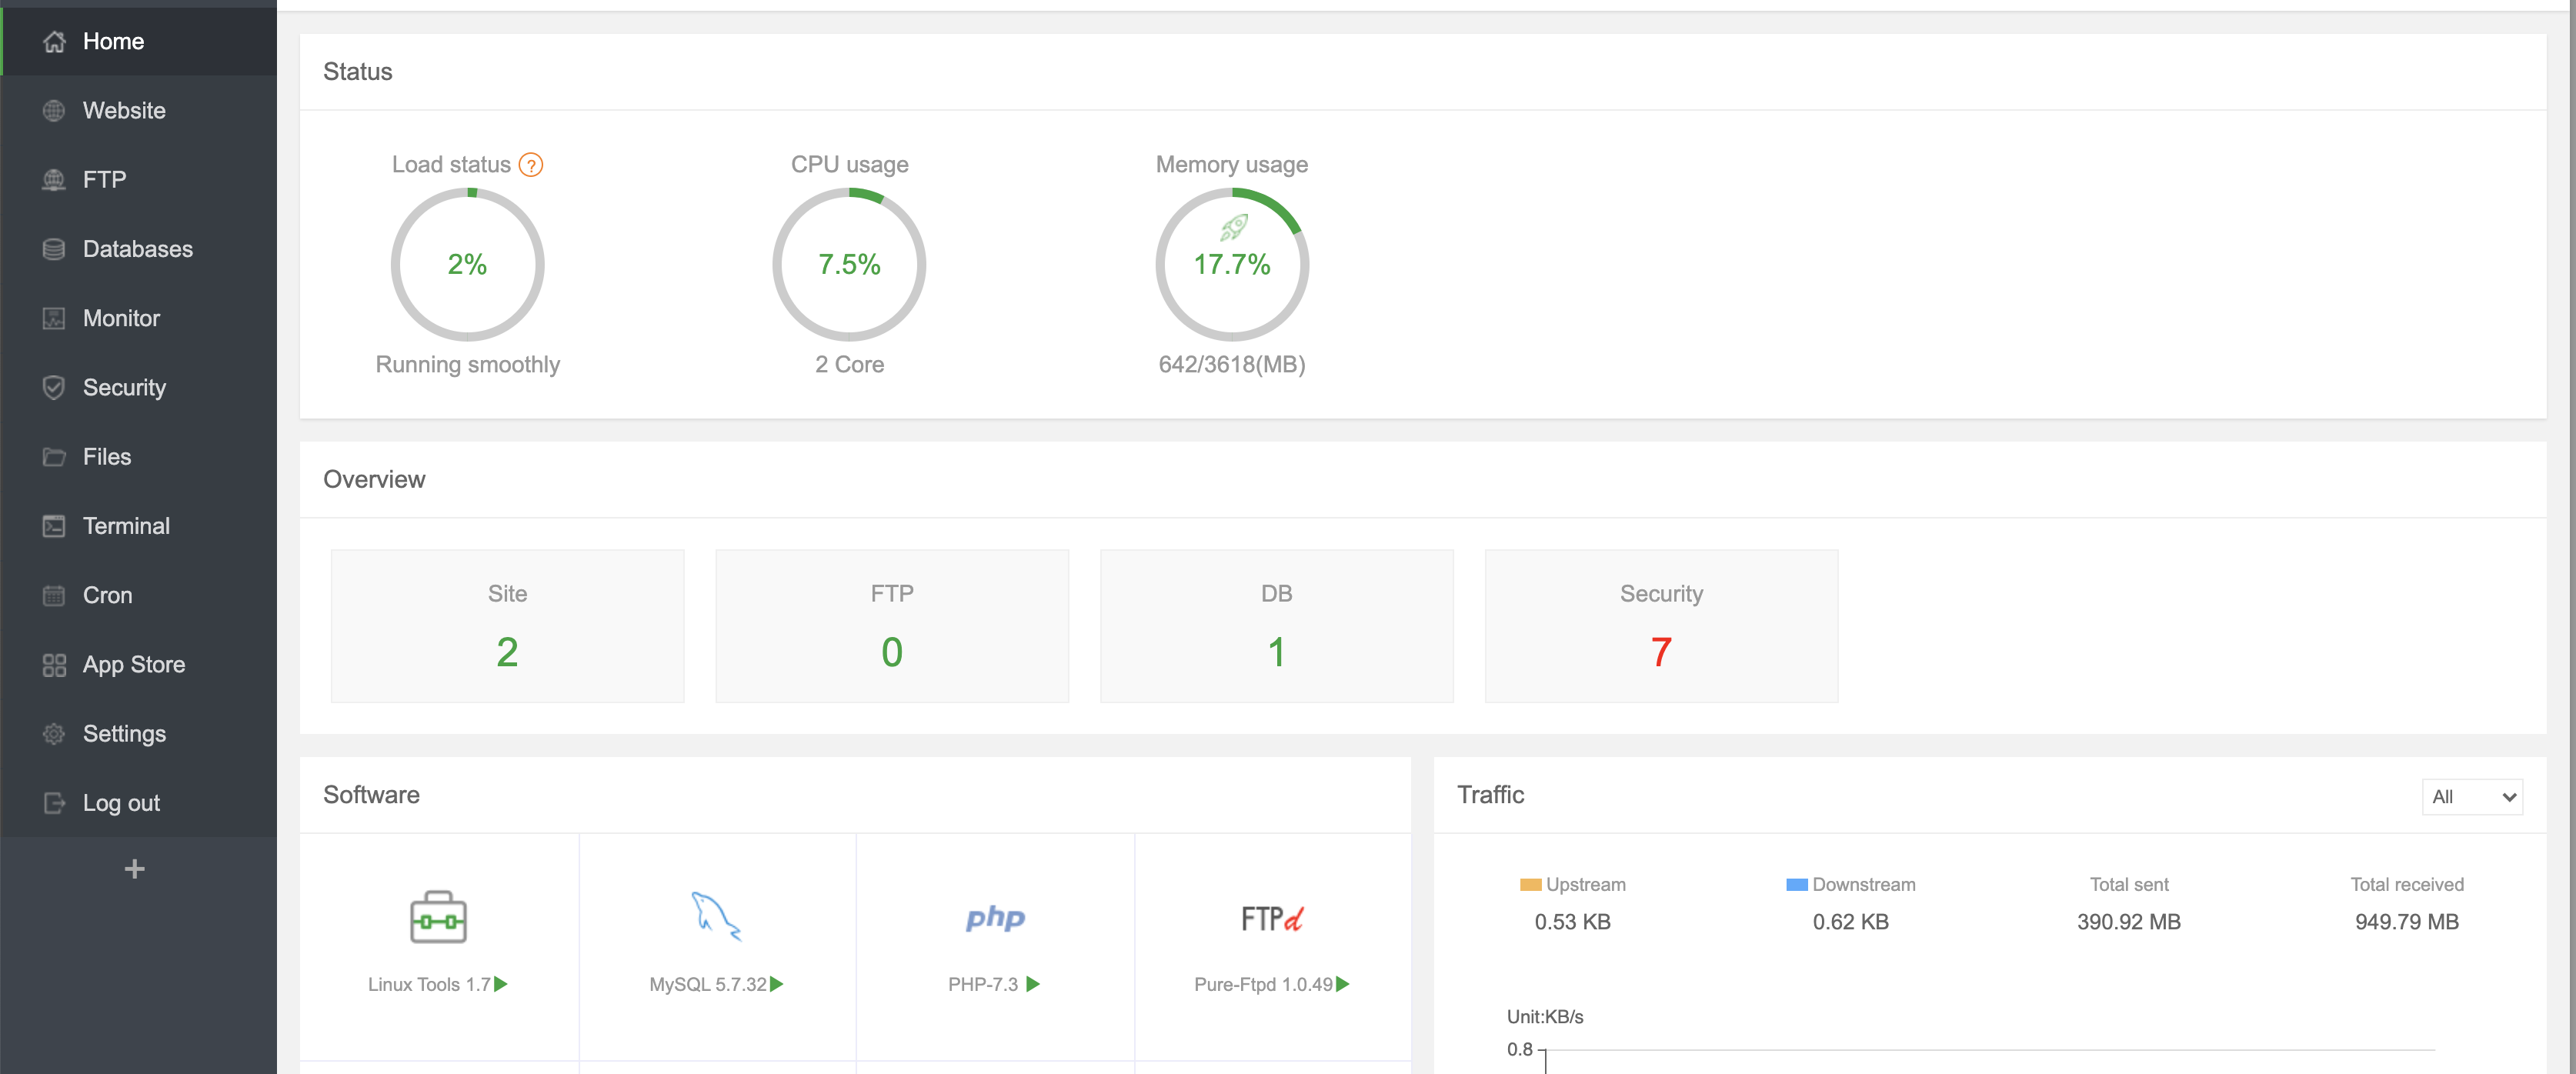Open the Linux Tools toolbox icon
This screenshot has height=1074, width=2576.
tap(438, 917)
